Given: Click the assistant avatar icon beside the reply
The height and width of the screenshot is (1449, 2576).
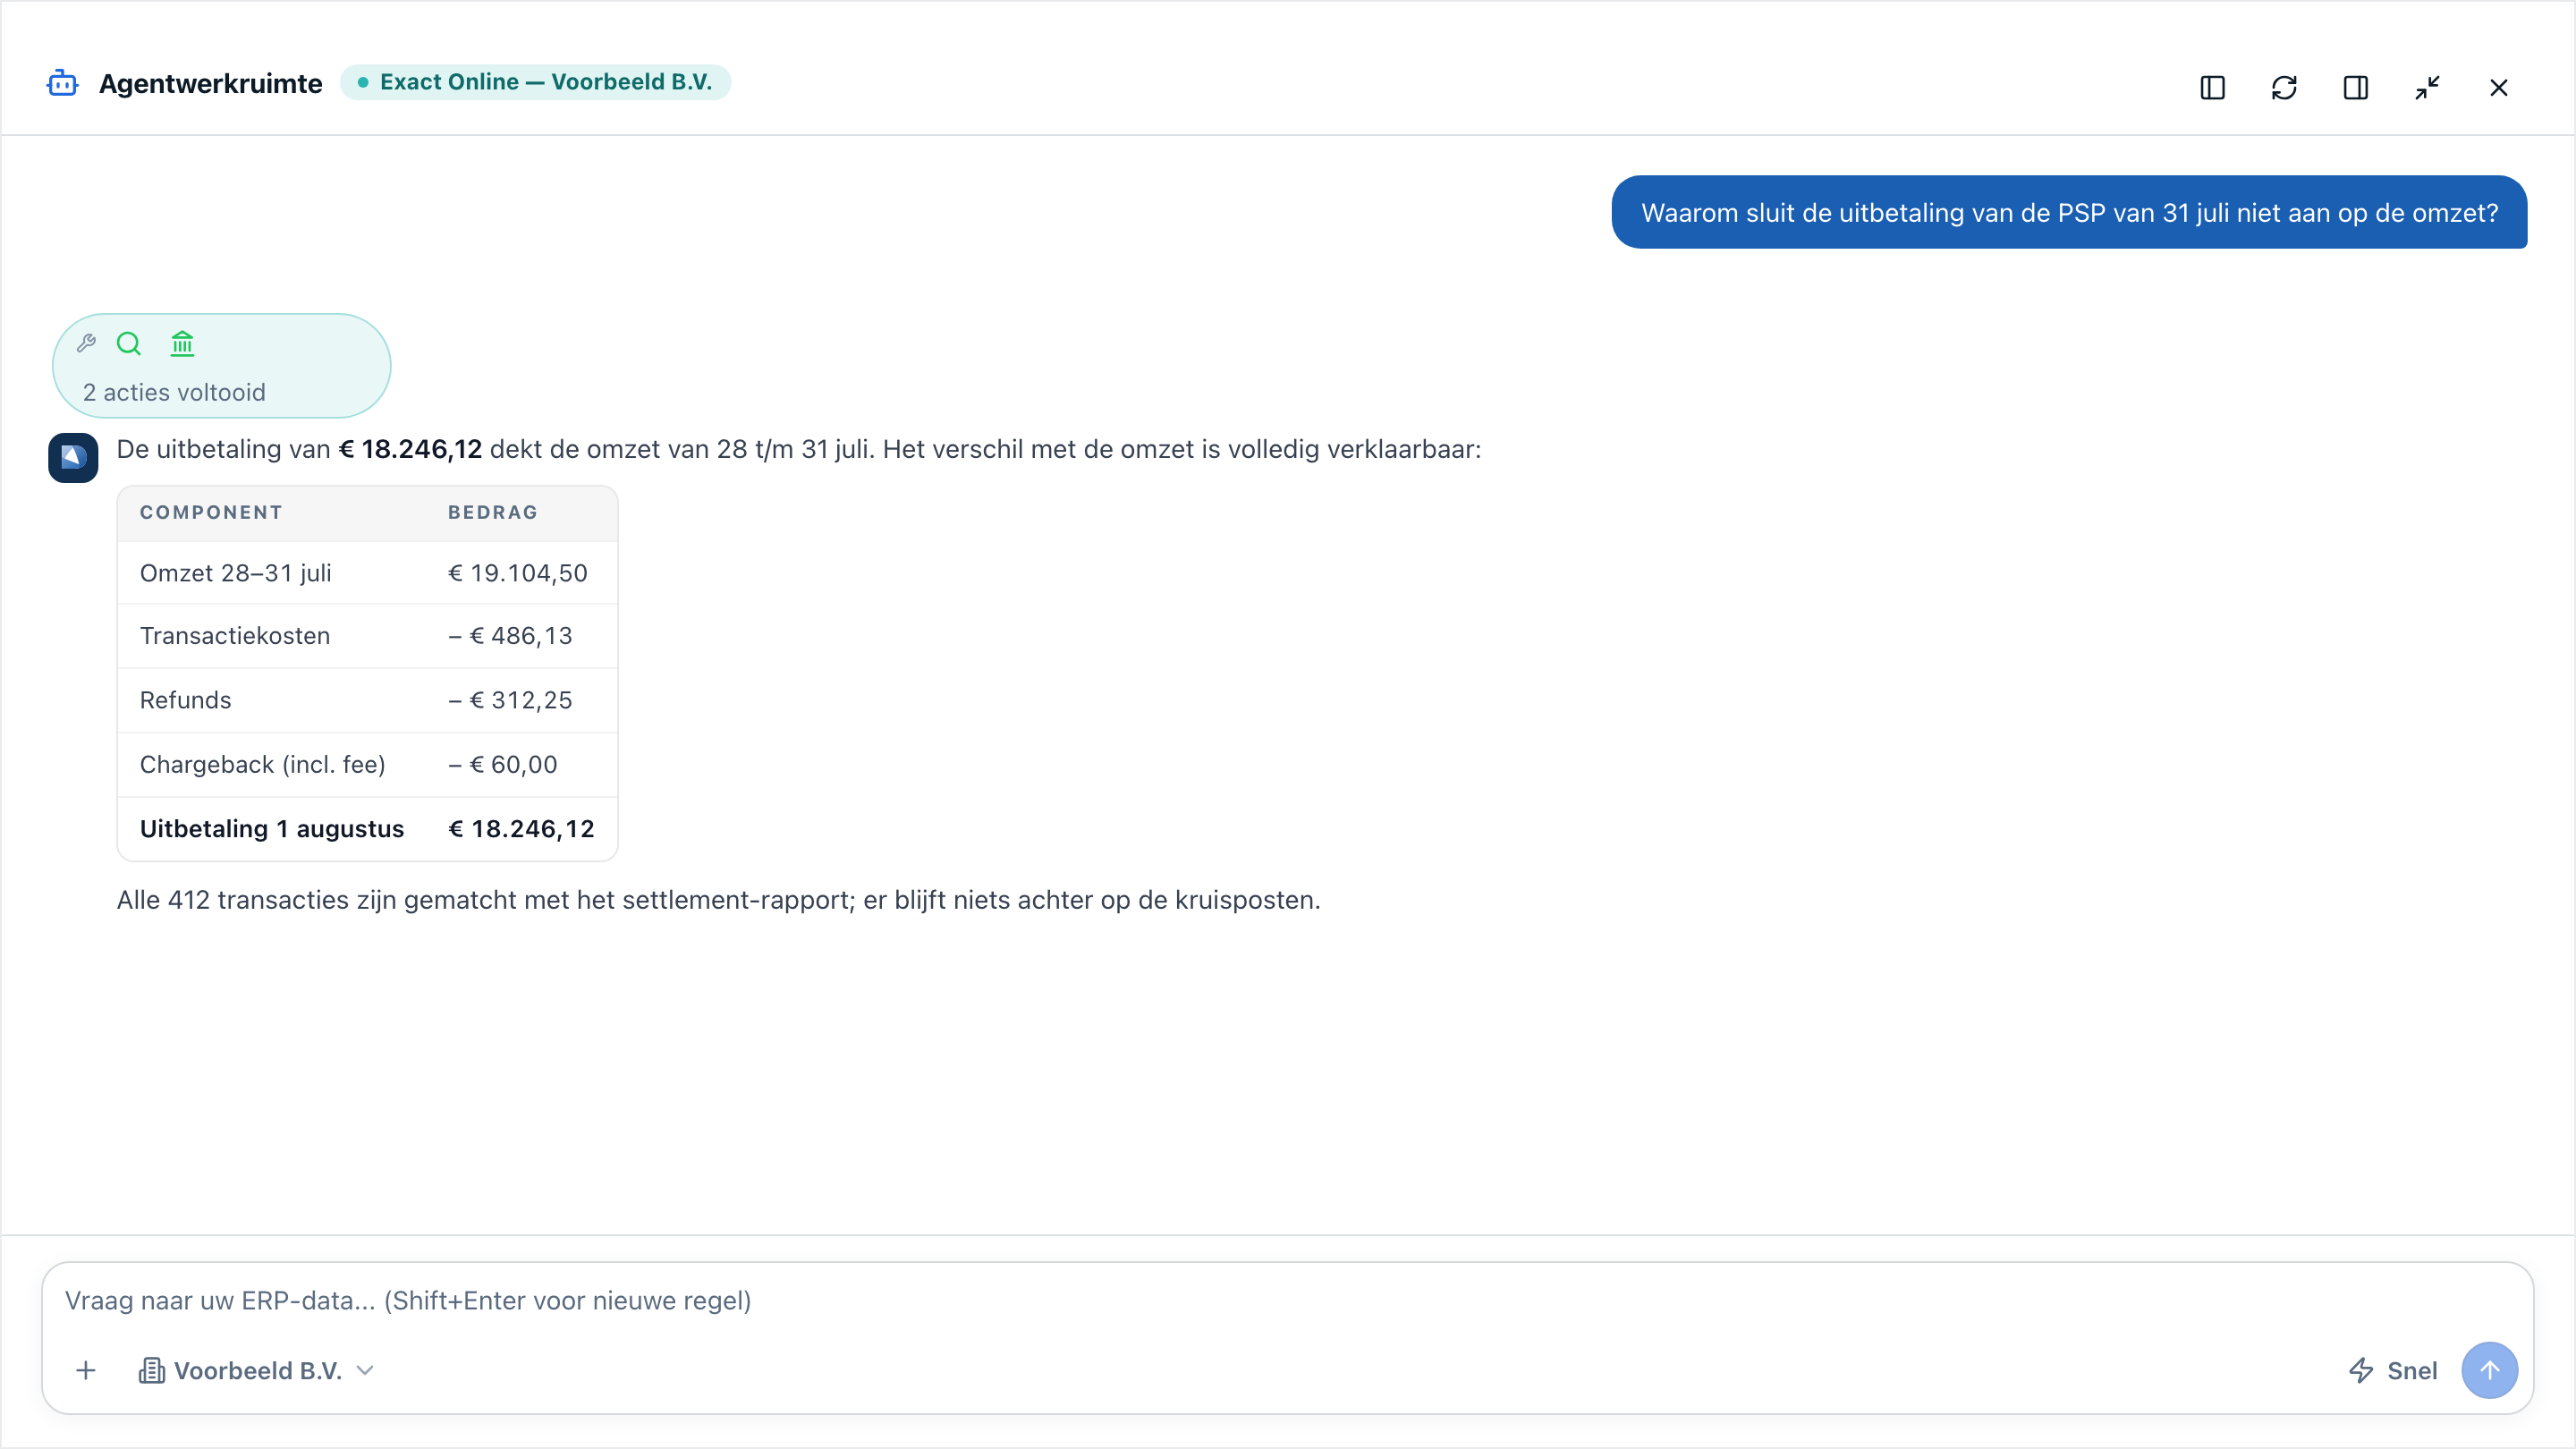Looking at the screenshot, I should [x=73, y=458].
